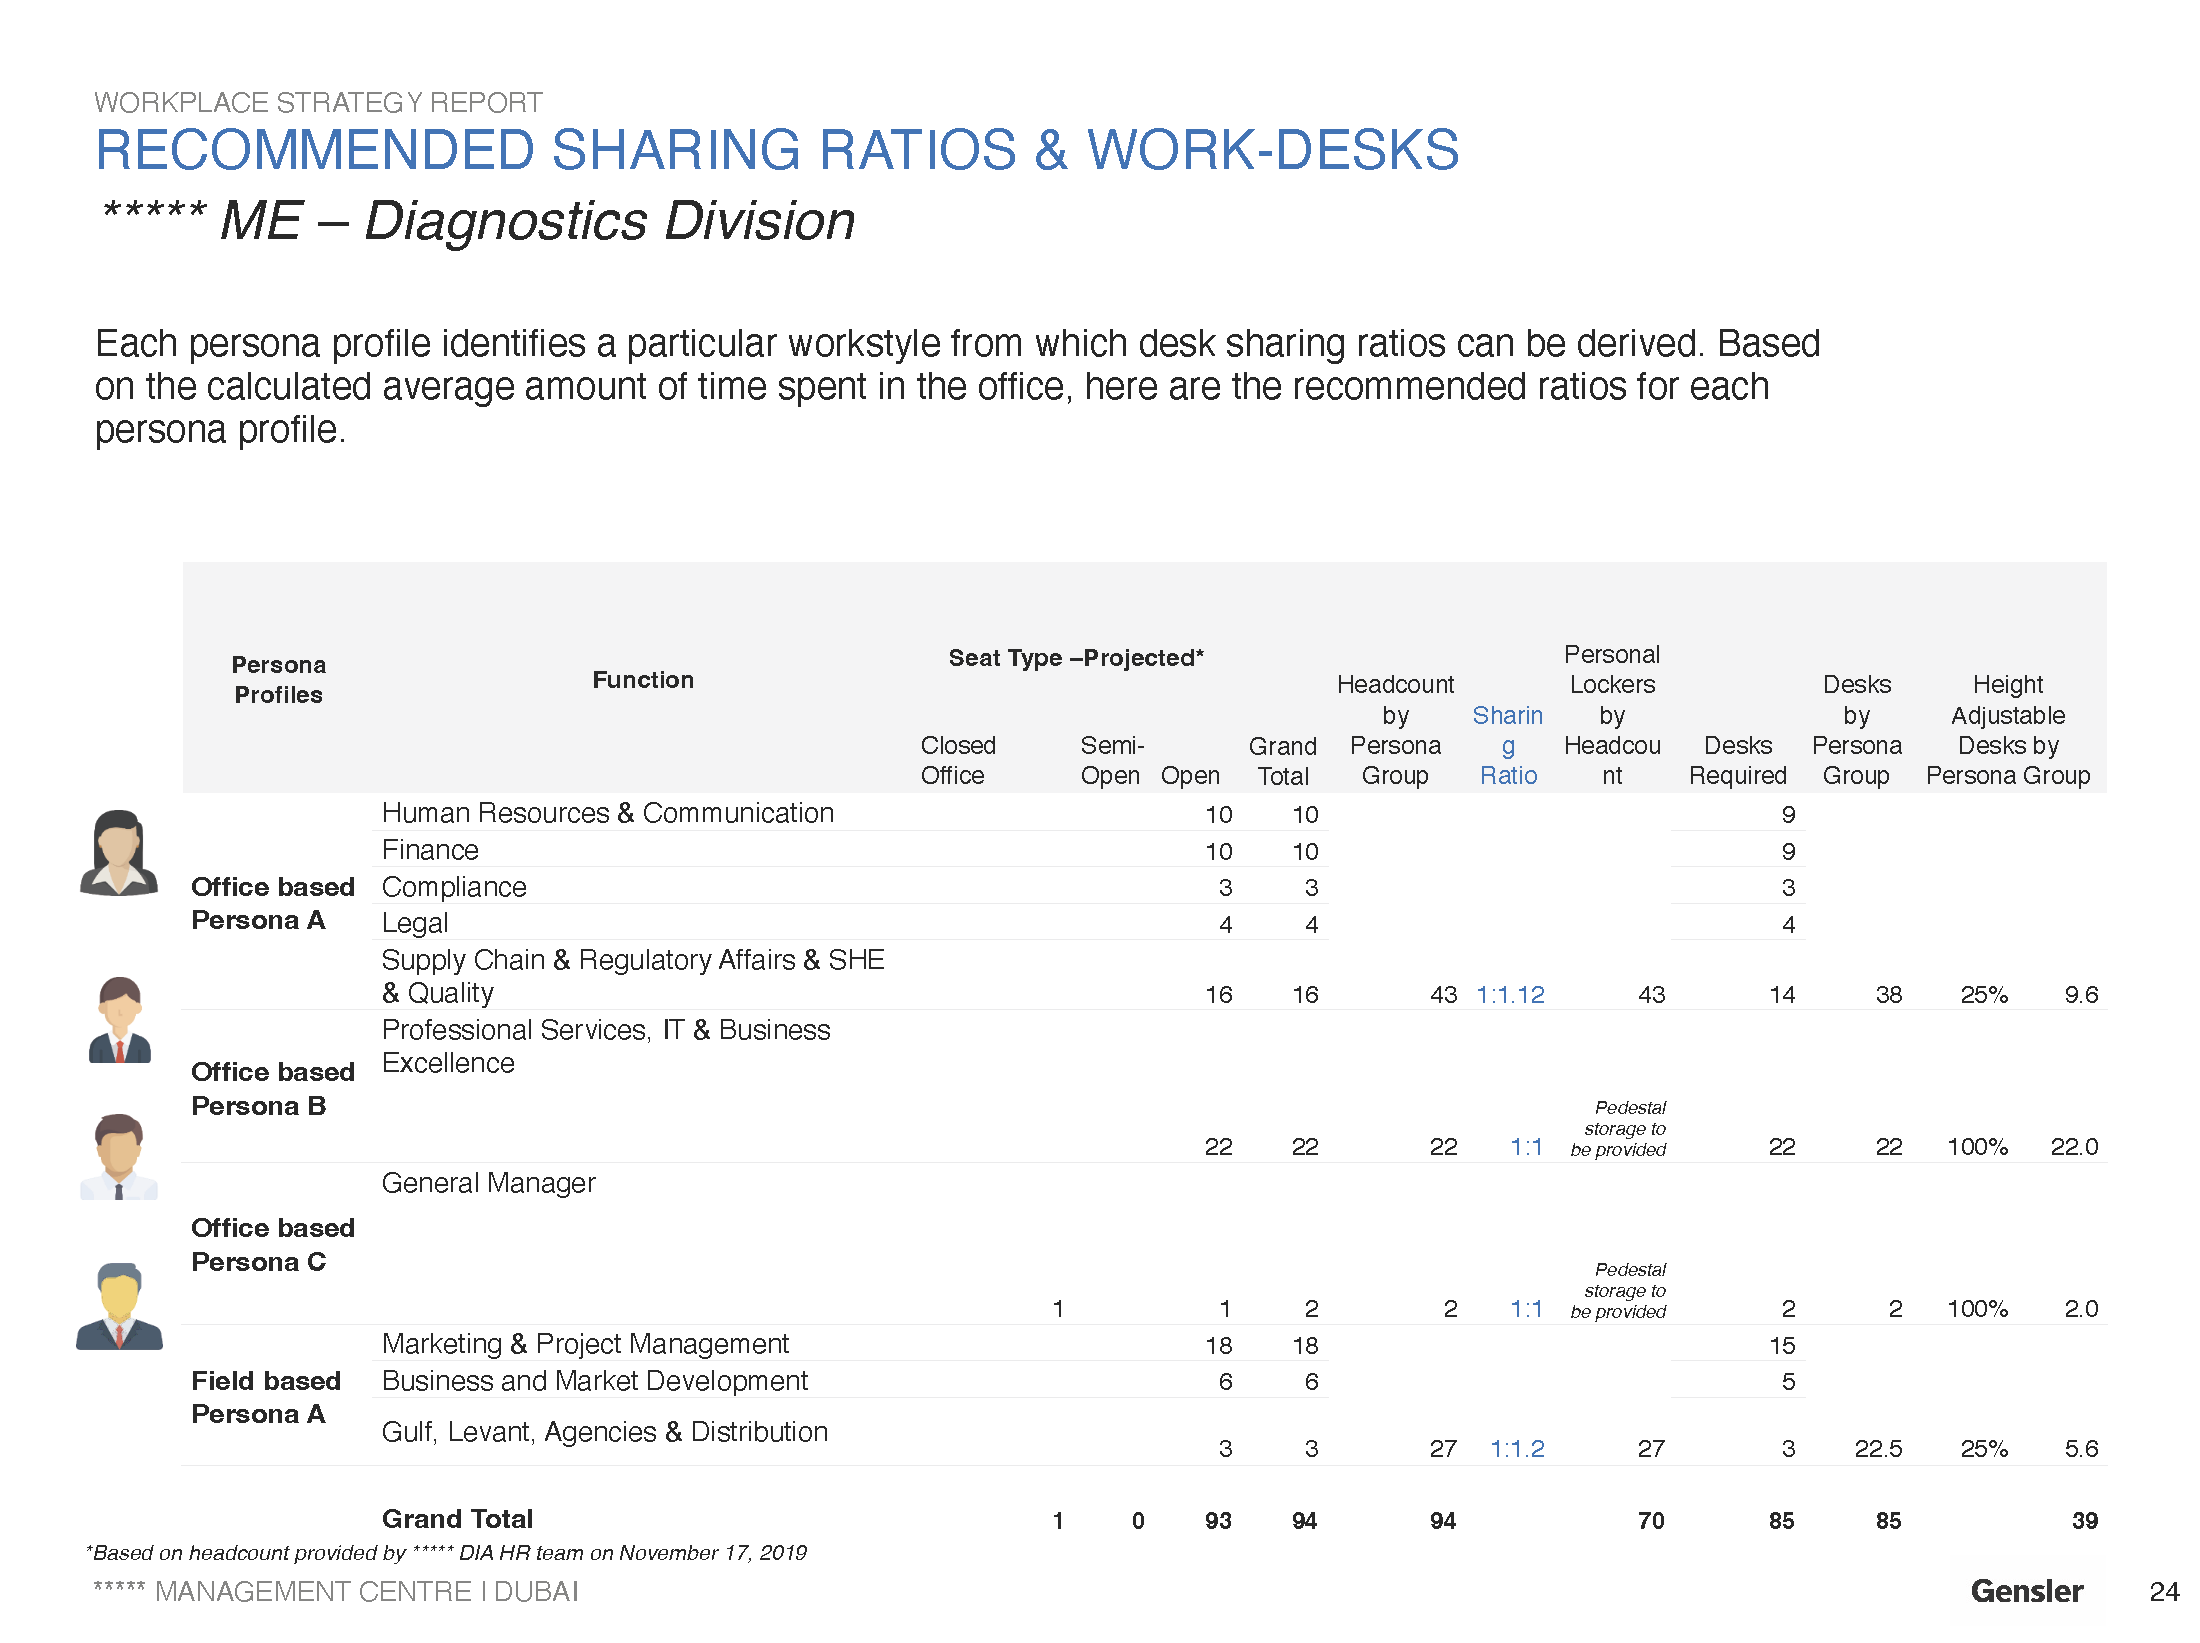Click the Persona Profiles column header
This screenshot has width=2200, height=1643.
[278, 680]
